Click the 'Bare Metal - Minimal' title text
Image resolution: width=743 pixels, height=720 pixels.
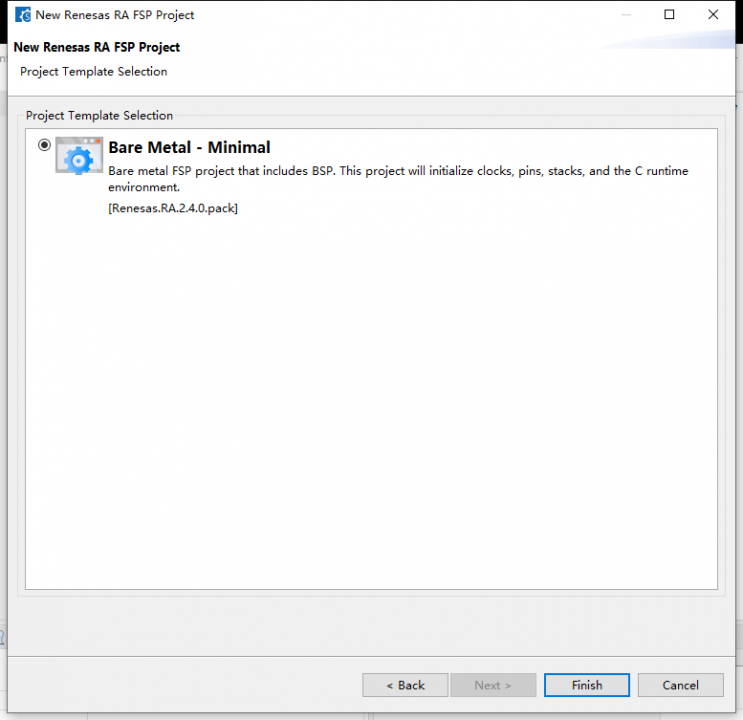pyautogui.click(x=189, y=147)
